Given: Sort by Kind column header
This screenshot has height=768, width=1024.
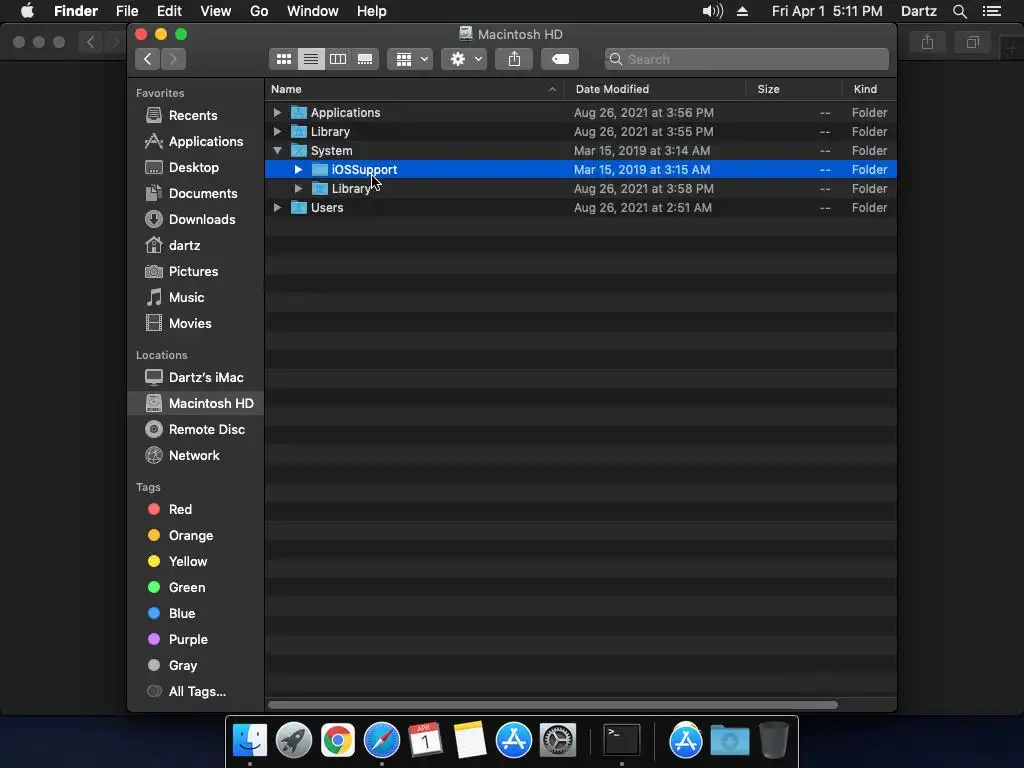Looking at the screenshot, I should [869, 89].
